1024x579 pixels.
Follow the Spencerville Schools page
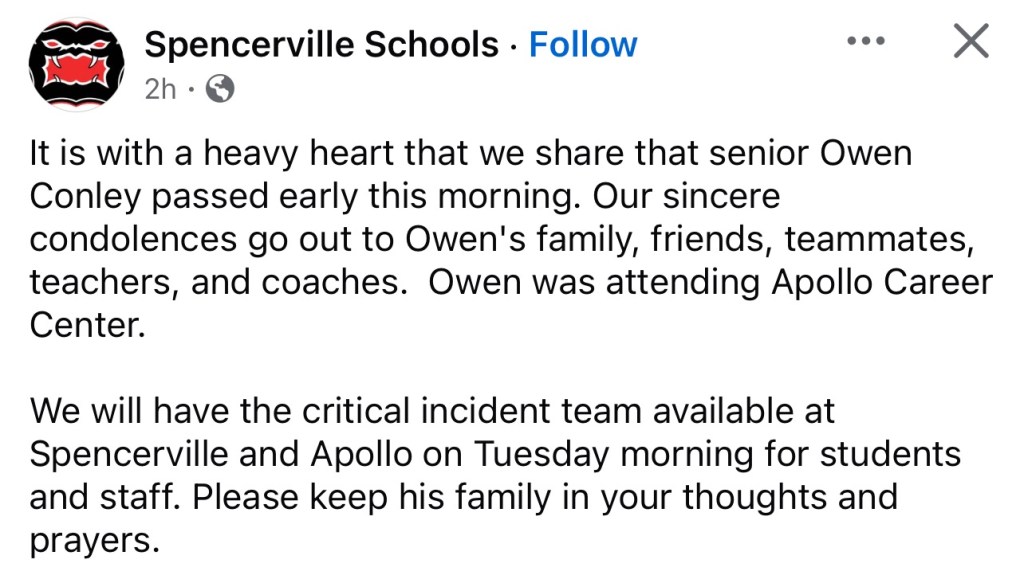582,44
